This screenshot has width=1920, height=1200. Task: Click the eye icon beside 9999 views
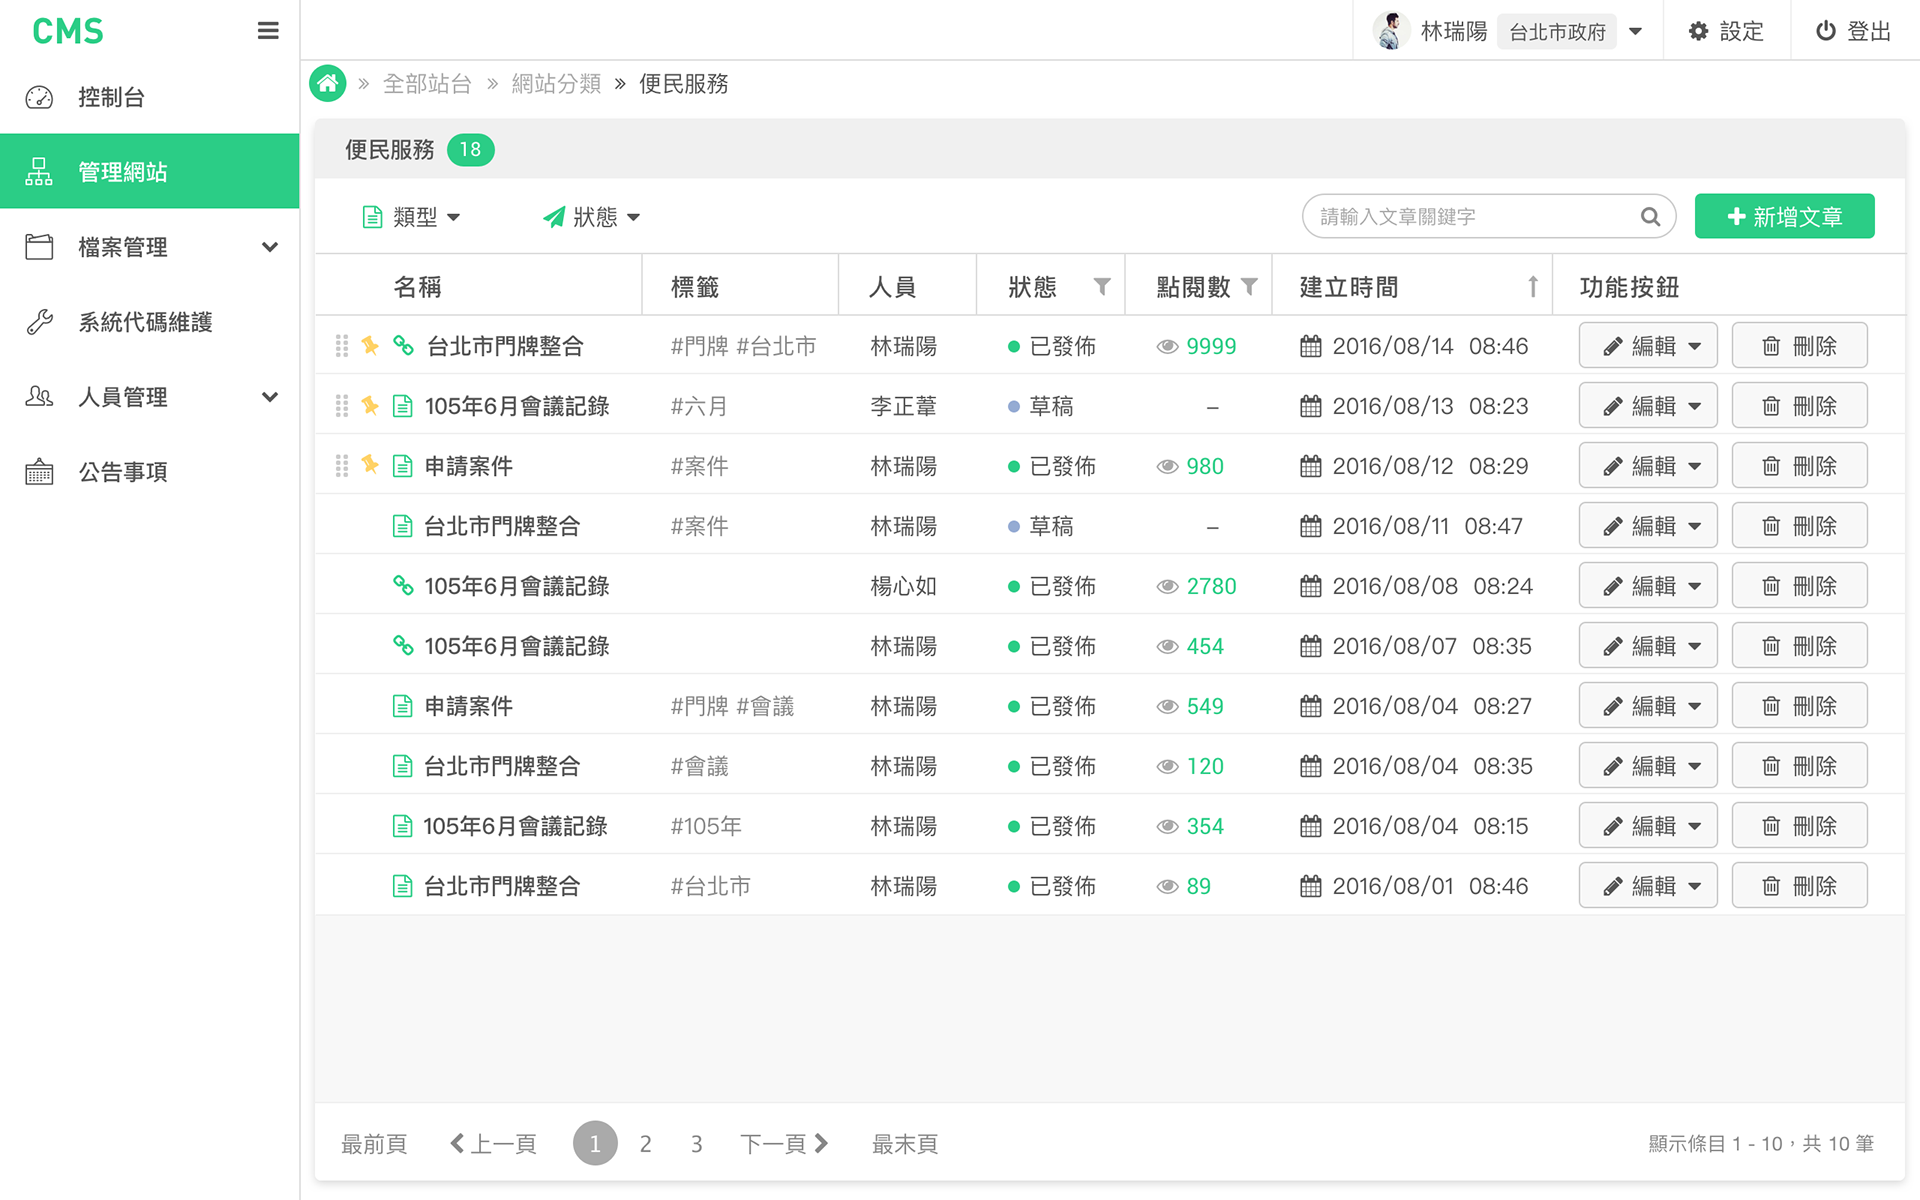pos(1167,347)
